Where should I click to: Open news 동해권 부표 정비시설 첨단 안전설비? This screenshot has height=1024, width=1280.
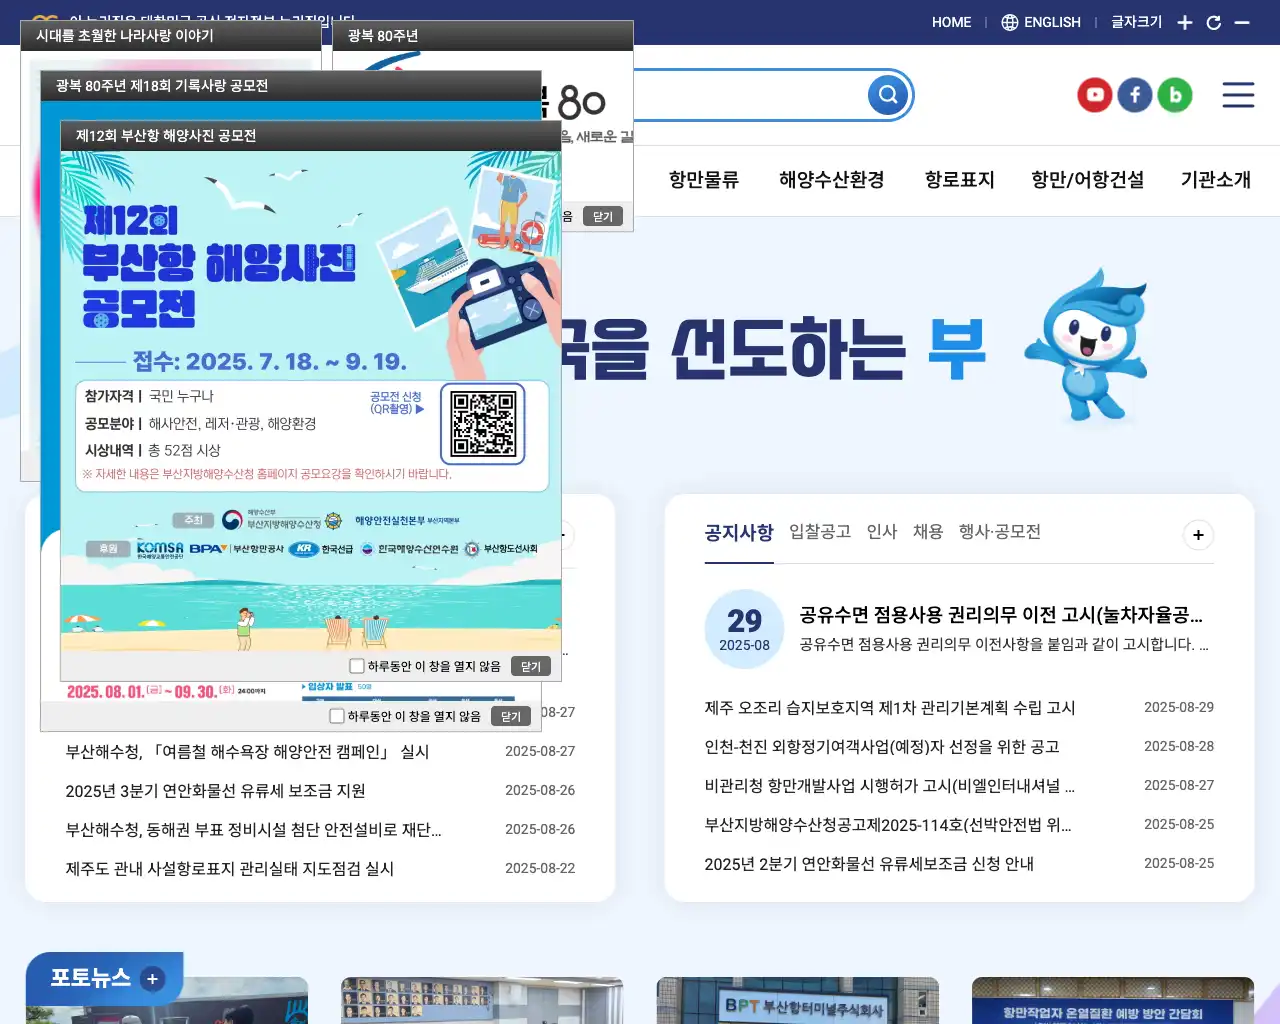click(x=253, y=830)
